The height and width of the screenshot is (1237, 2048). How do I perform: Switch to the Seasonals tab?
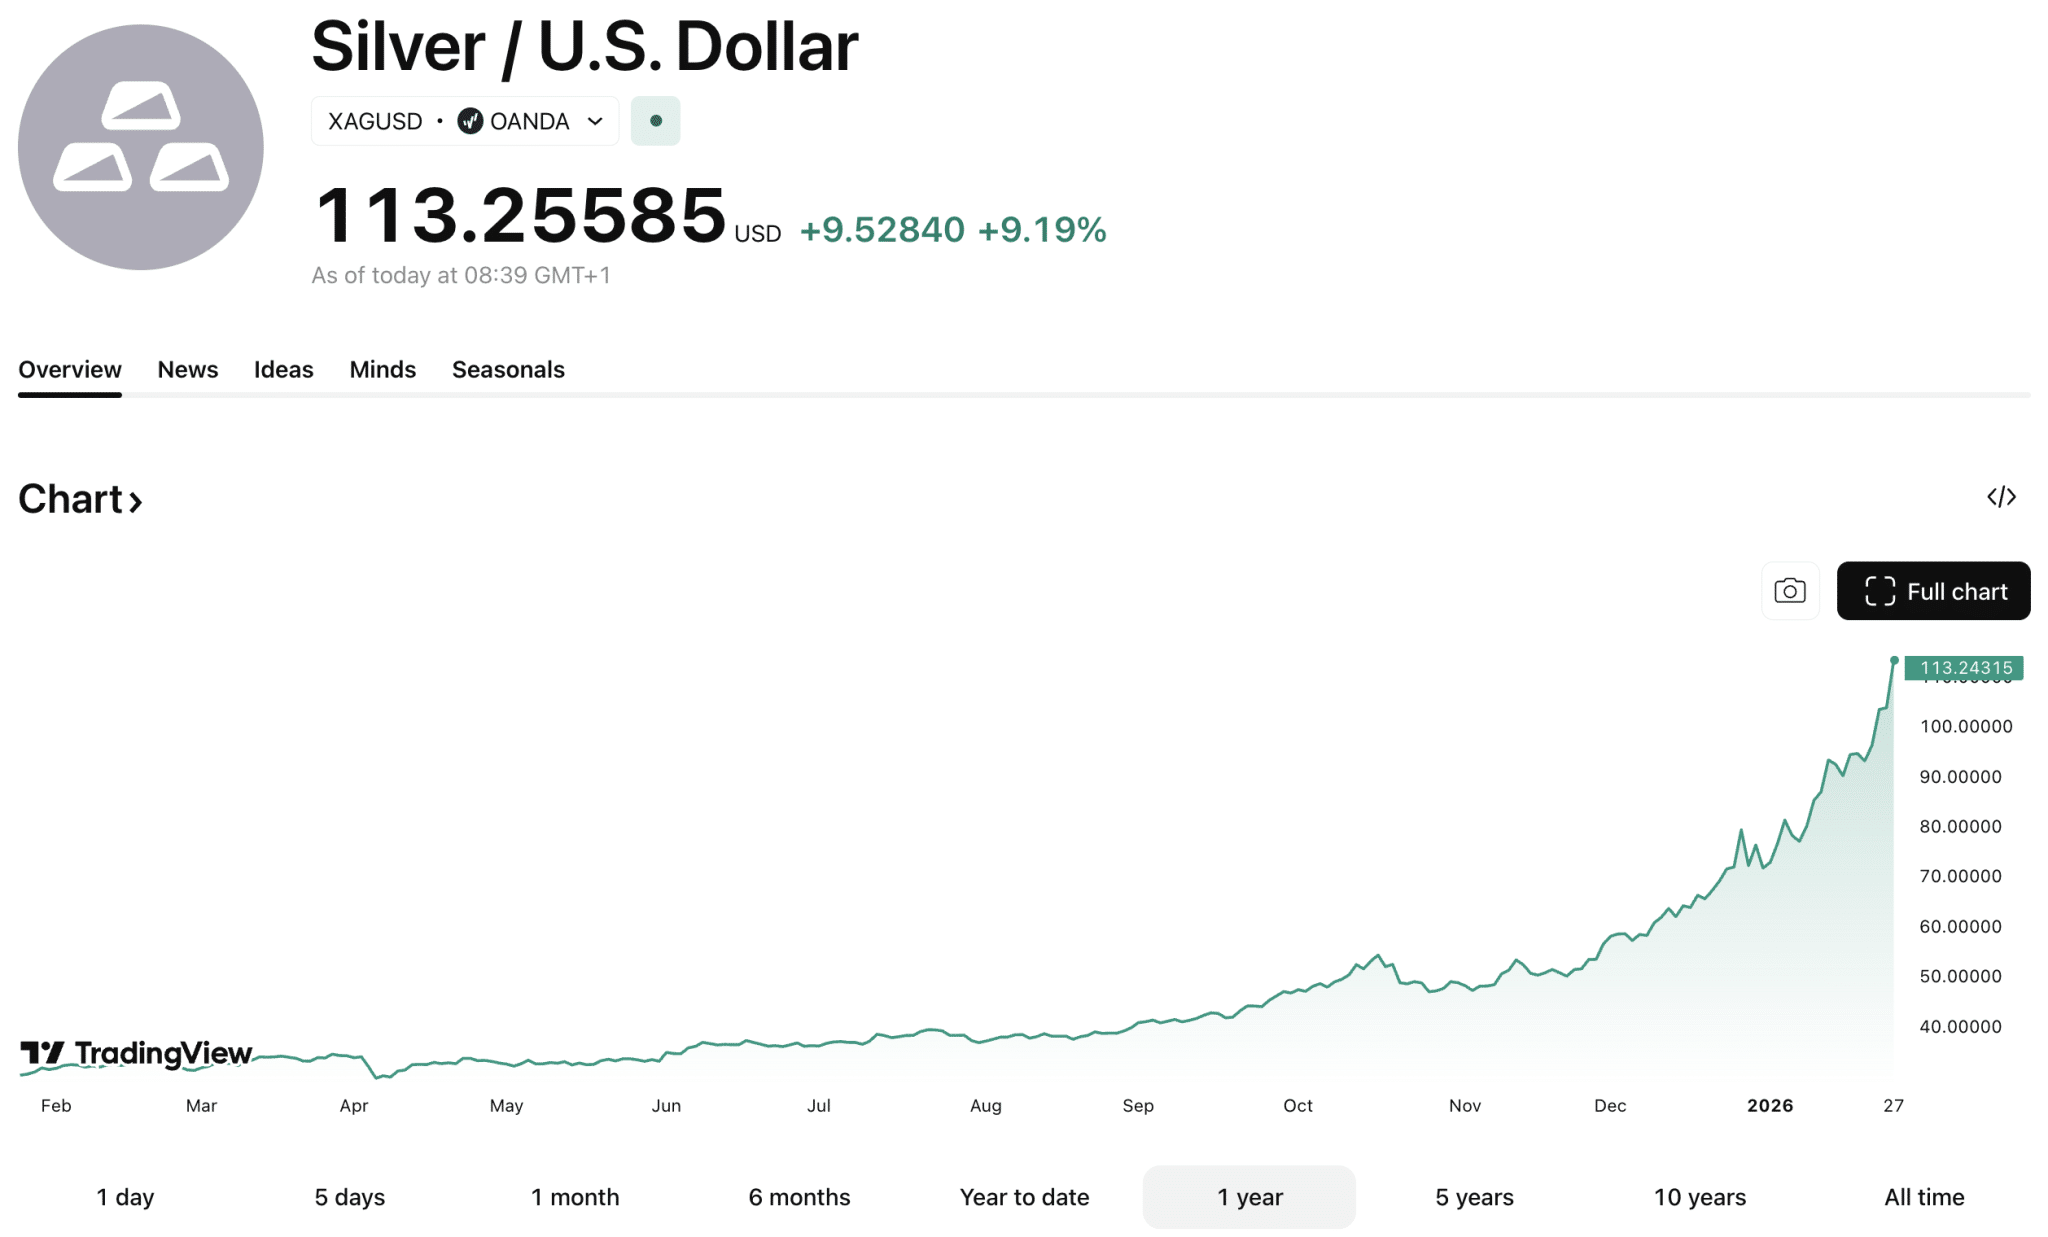508,369
